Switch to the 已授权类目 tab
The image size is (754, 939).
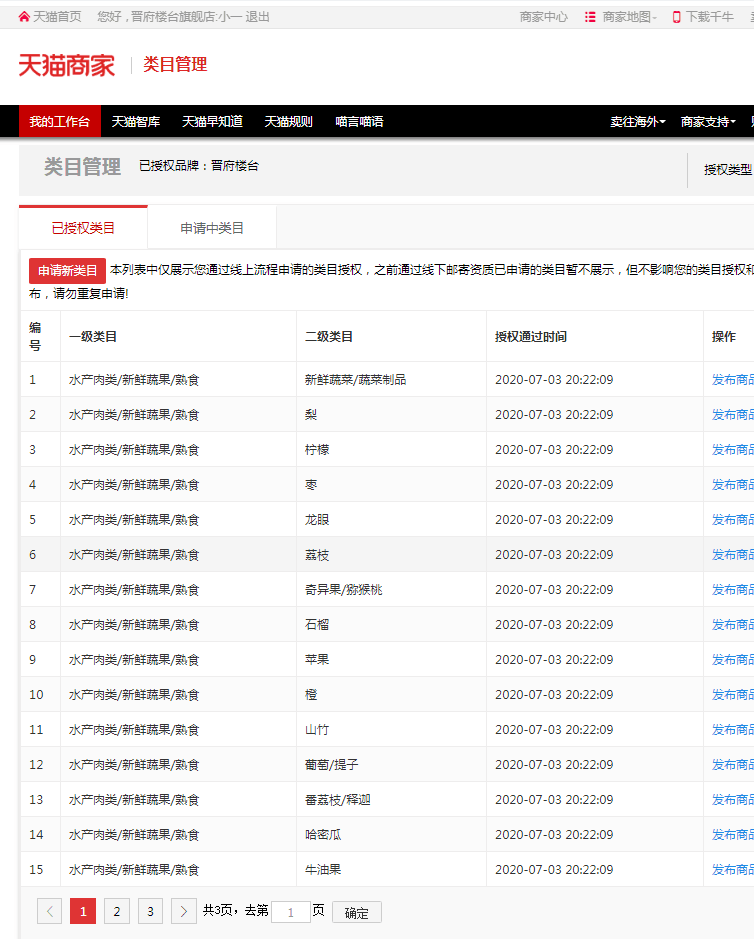[x=83, y=228]
